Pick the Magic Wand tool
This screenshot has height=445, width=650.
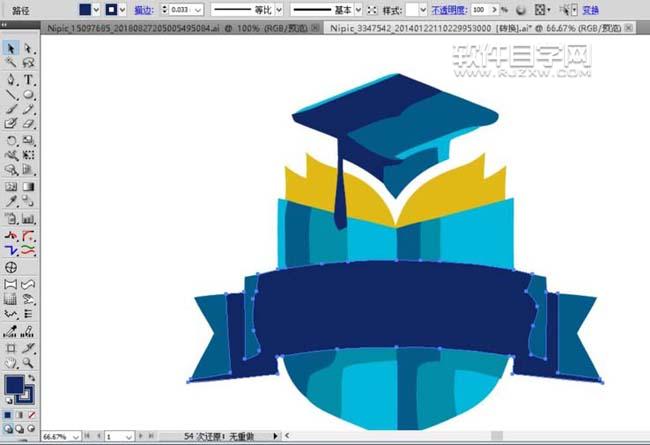(11, 63)
